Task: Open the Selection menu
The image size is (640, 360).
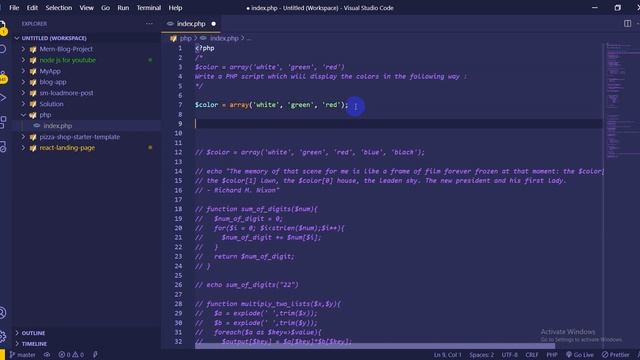Action: (x=59, y=8)
